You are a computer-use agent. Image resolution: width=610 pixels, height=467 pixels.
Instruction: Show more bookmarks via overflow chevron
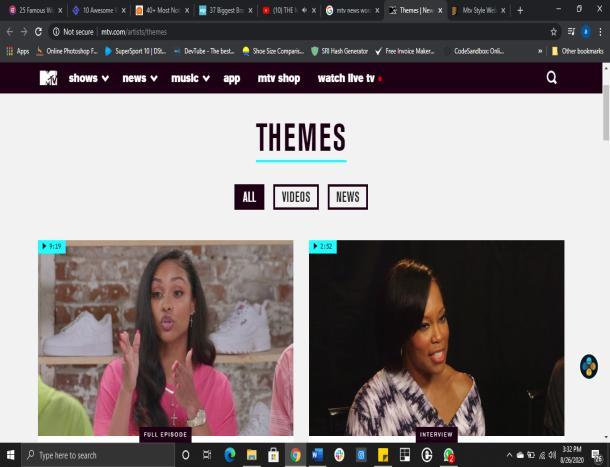click(540, 51)
